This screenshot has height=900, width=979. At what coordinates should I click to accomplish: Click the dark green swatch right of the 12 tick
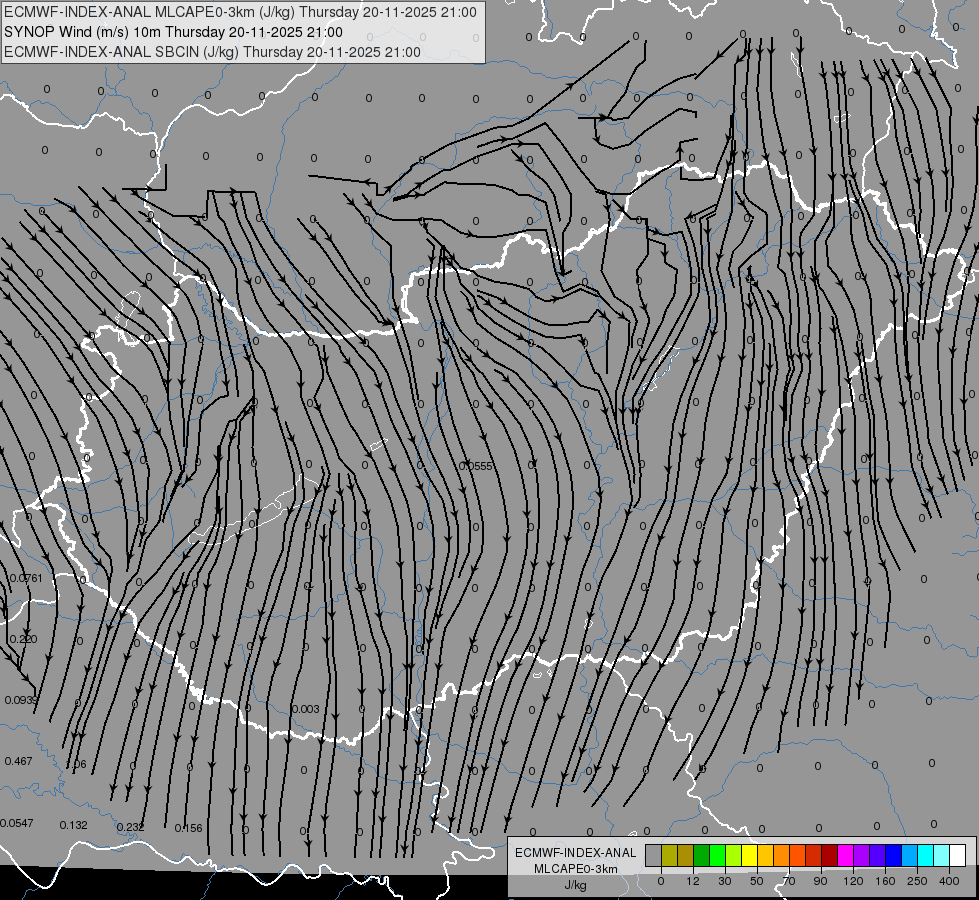coord(702,855)
